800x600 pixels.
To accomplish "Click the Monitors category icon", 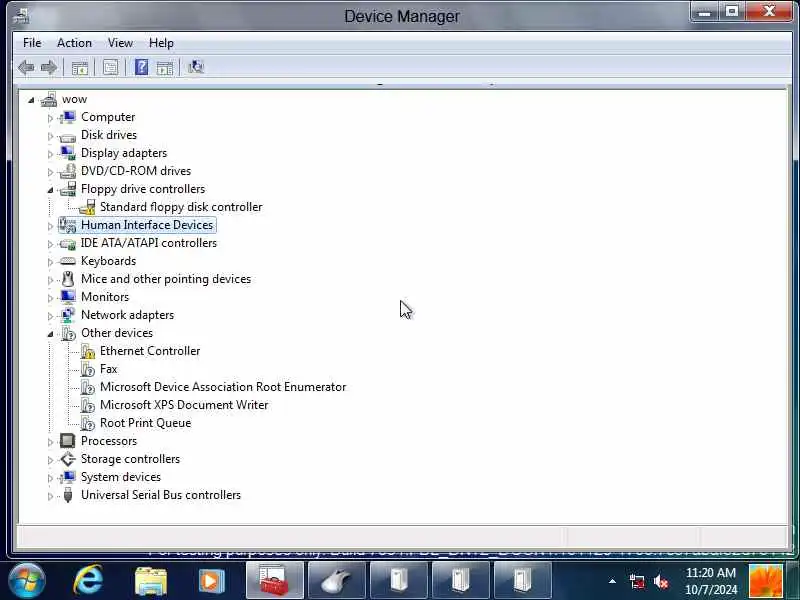I will coord(67,297).
